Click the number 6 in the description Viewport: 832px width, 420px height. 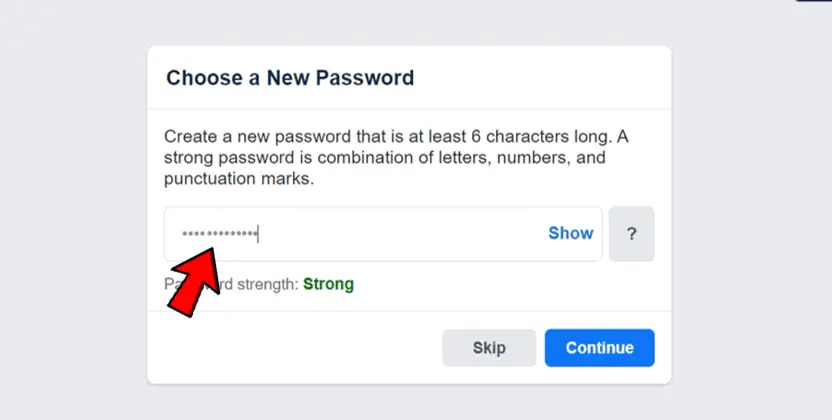[476, 137]
